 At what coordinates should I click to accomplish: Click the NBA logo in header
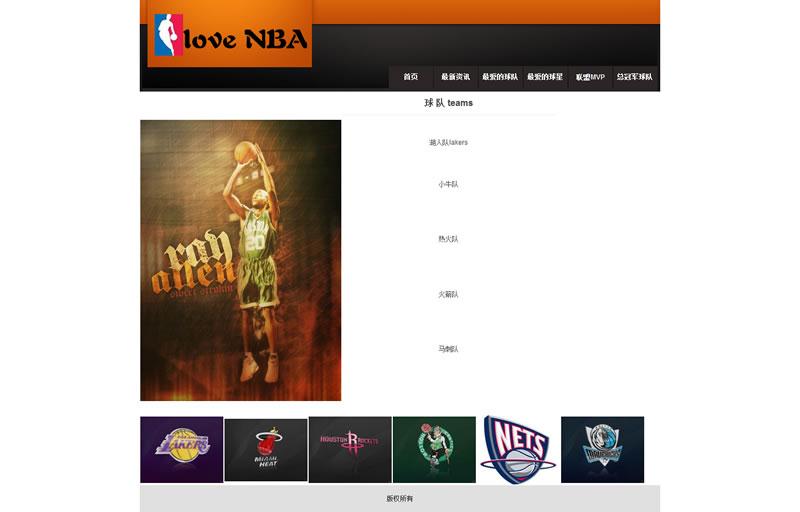tap(168, 35)
